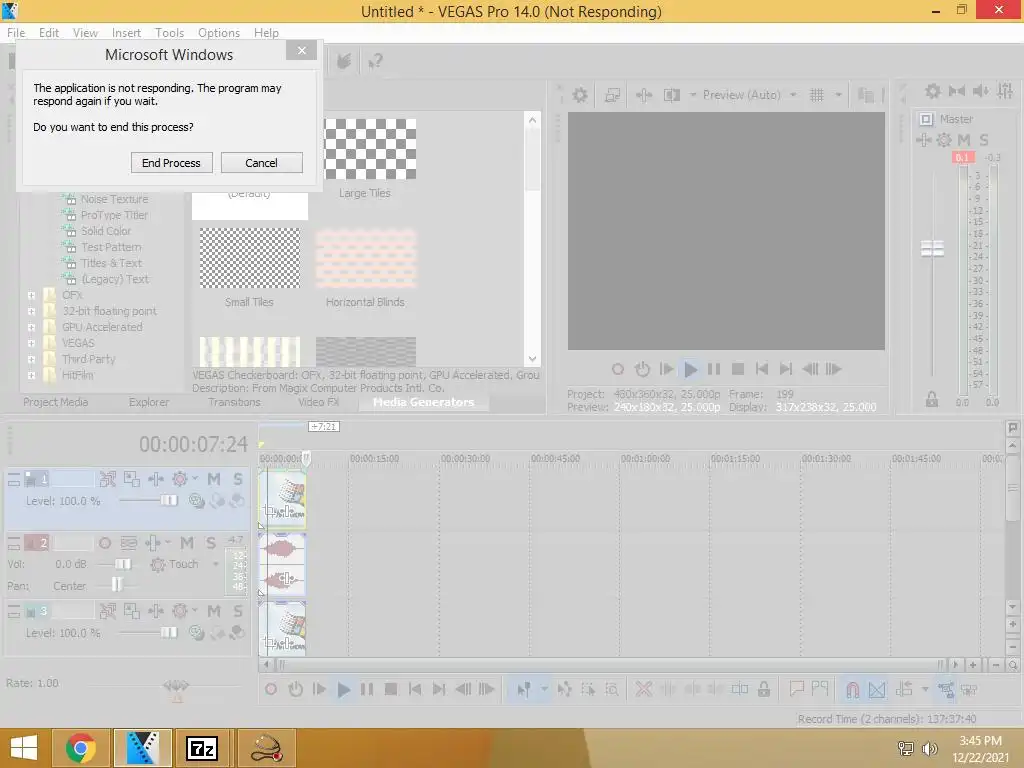1024x768 pixels.
Task: Invert track 2 phase icon
Action: pyautogui.click(x=129, y=543)
